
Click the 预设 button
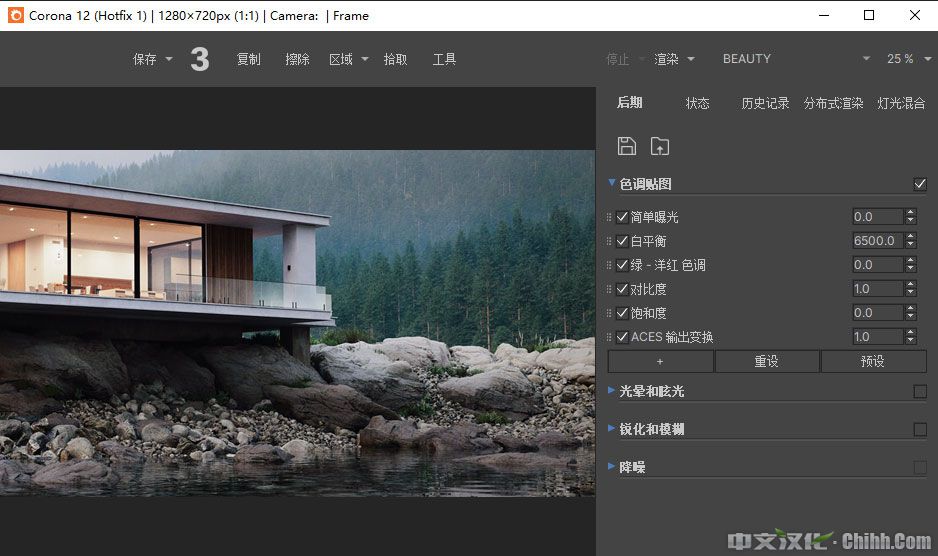873,361
